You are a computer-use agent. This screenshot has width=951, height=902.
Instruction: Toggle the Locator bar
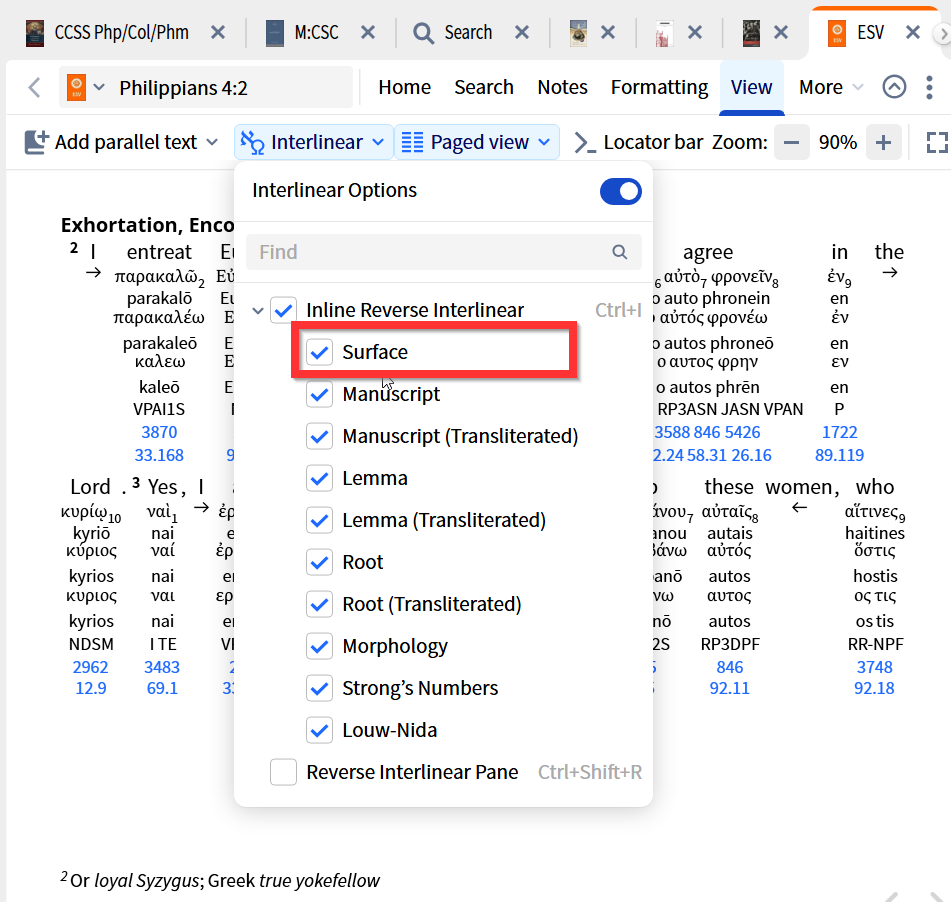coord(638,142)
